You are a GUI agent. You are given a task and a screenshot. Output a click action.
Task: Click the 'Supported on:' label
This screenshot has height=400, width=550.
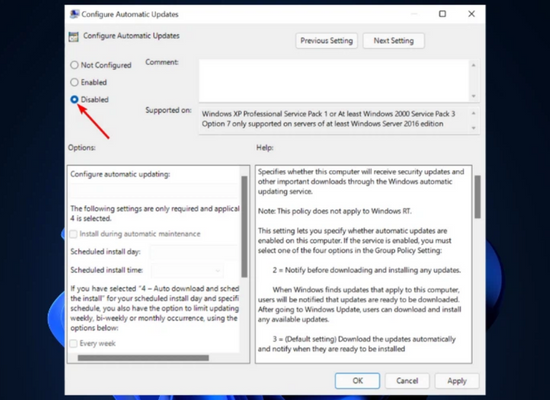(x=168, y=110)
